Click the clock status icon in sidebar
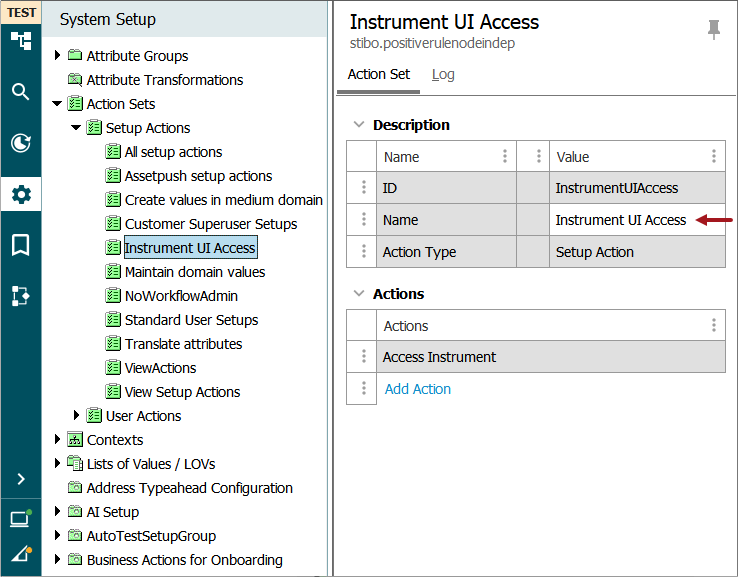 21,143
